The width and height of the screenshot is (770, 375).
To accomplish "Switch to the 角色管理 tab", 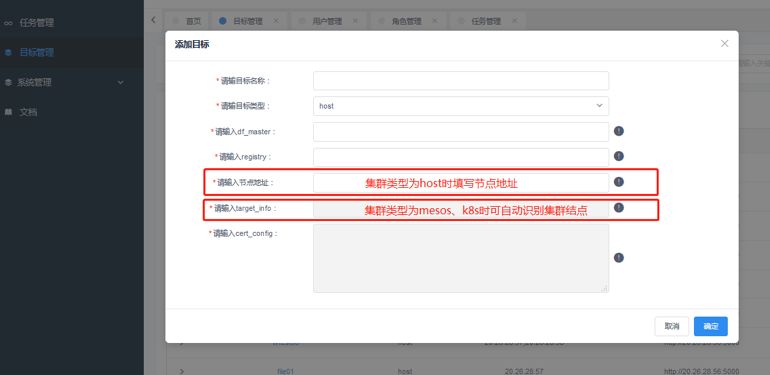I will pos(407,21).
